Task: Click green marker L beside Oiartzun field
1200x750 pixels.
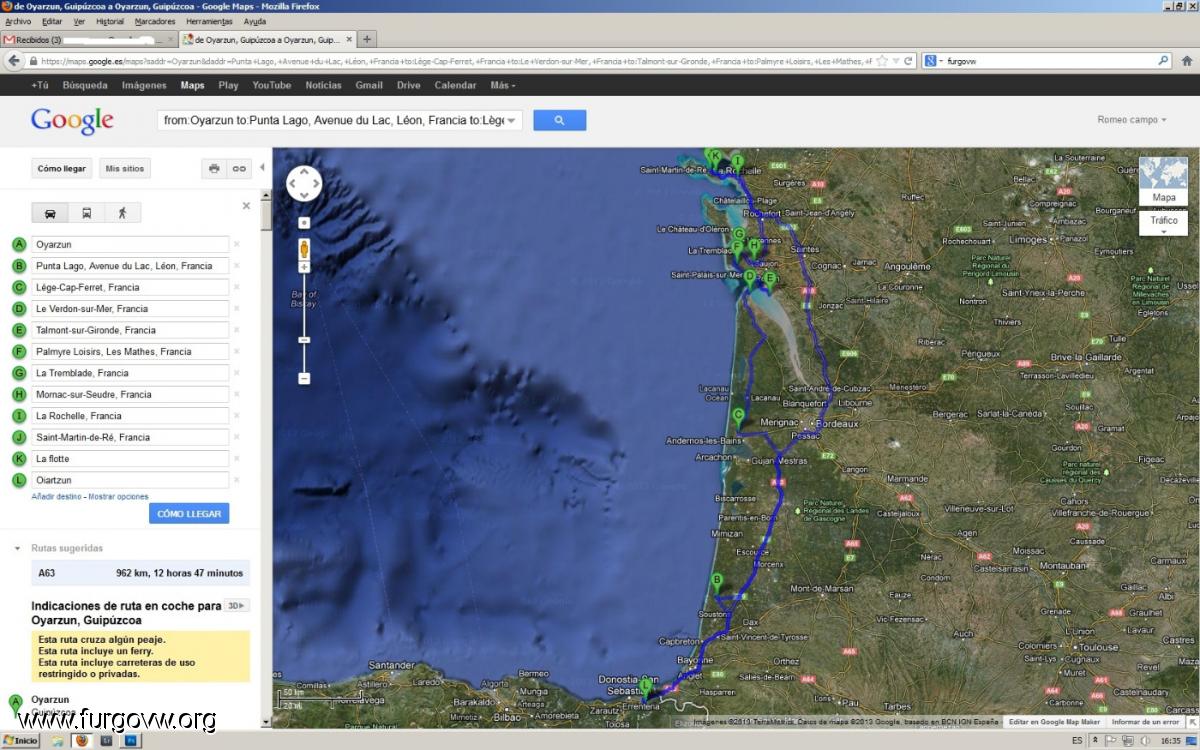Action: tap(18, 480)
